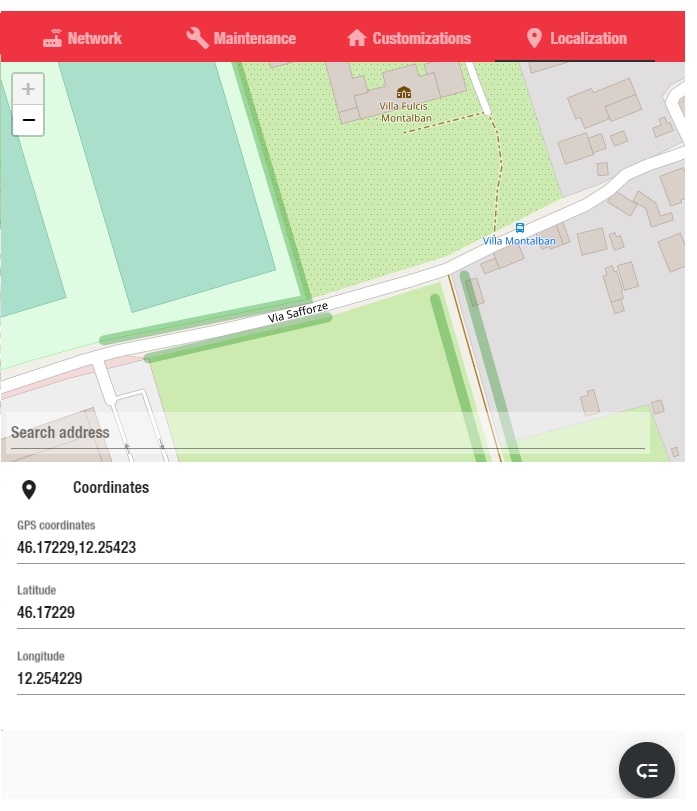This screenshot has width=697, height=811.
Task: Click the Villa Montalban stop label
Action: pyautogui.click(x=519, y=241)
